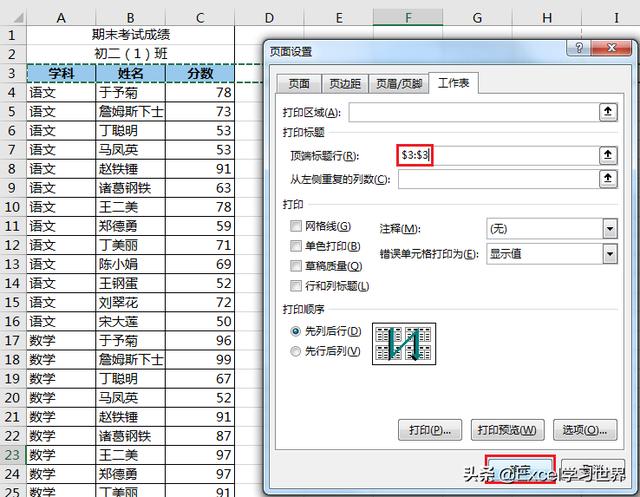Click the cell 陈小娟 in row 13
Screen dimensions: 640x497
pyautogui.click(x=131, y=264)
